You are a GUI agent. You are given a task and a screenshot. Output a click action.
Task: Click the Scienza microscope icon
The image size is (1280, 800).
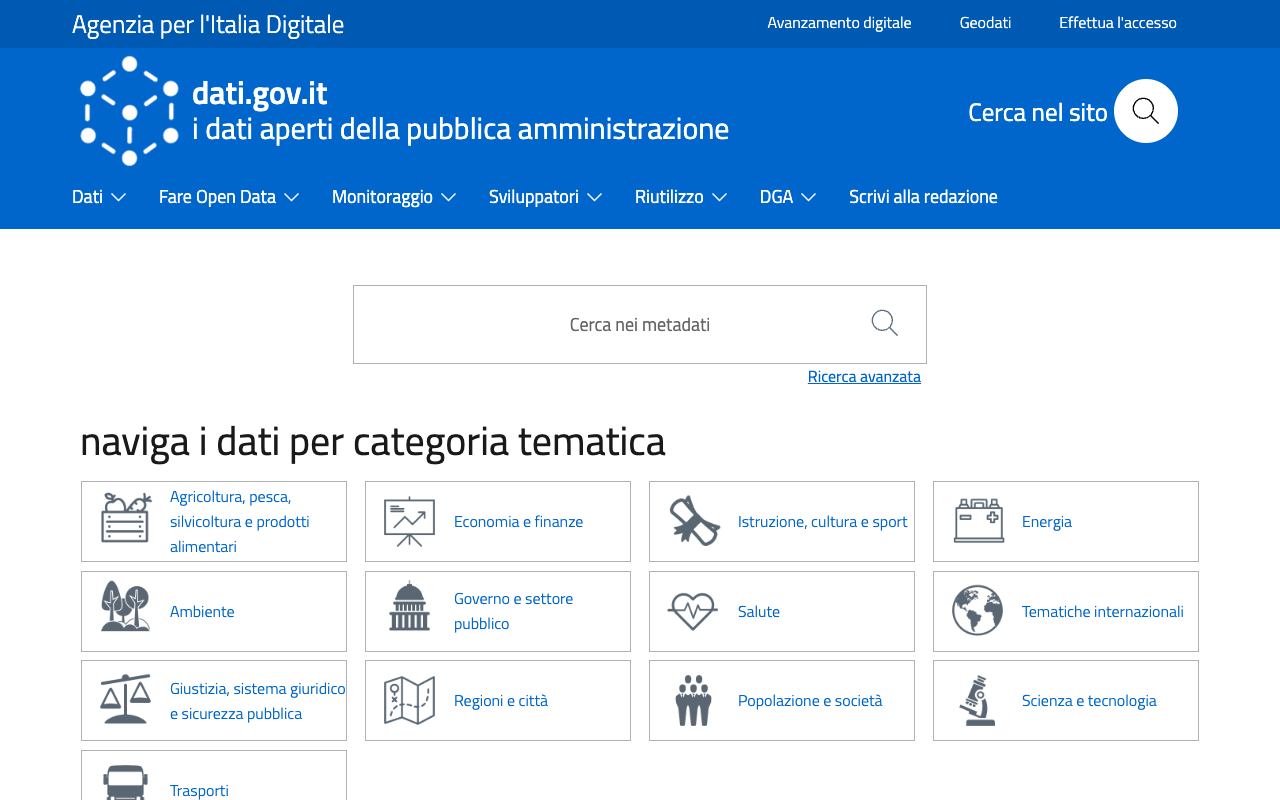[977, 700]
